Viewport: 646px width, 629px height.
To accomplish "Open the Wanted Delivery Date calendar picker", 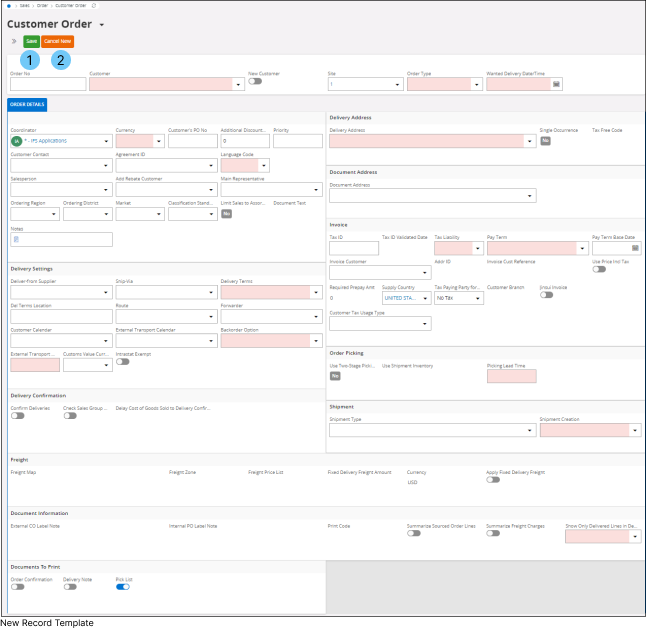I will pos(557,85).
